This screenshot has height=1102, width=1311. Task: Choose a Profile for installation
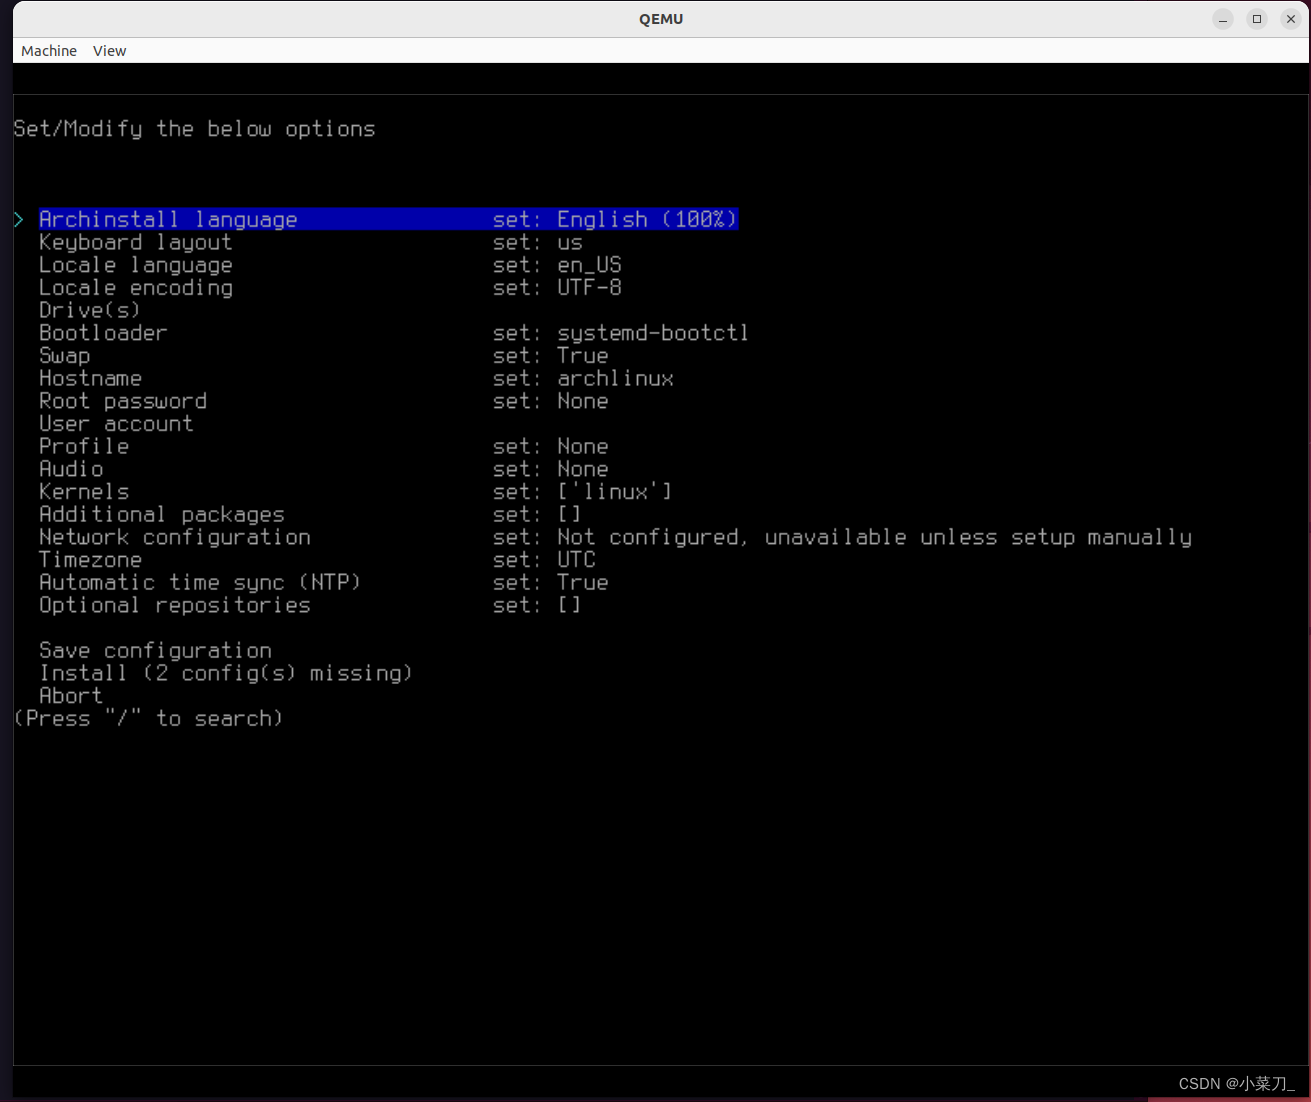click(83, 446)
